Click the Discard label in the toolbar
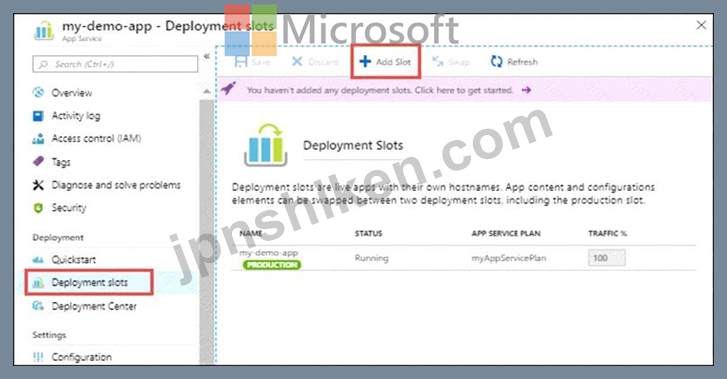This screenshot has height=379, width=727. pos(323,62)
